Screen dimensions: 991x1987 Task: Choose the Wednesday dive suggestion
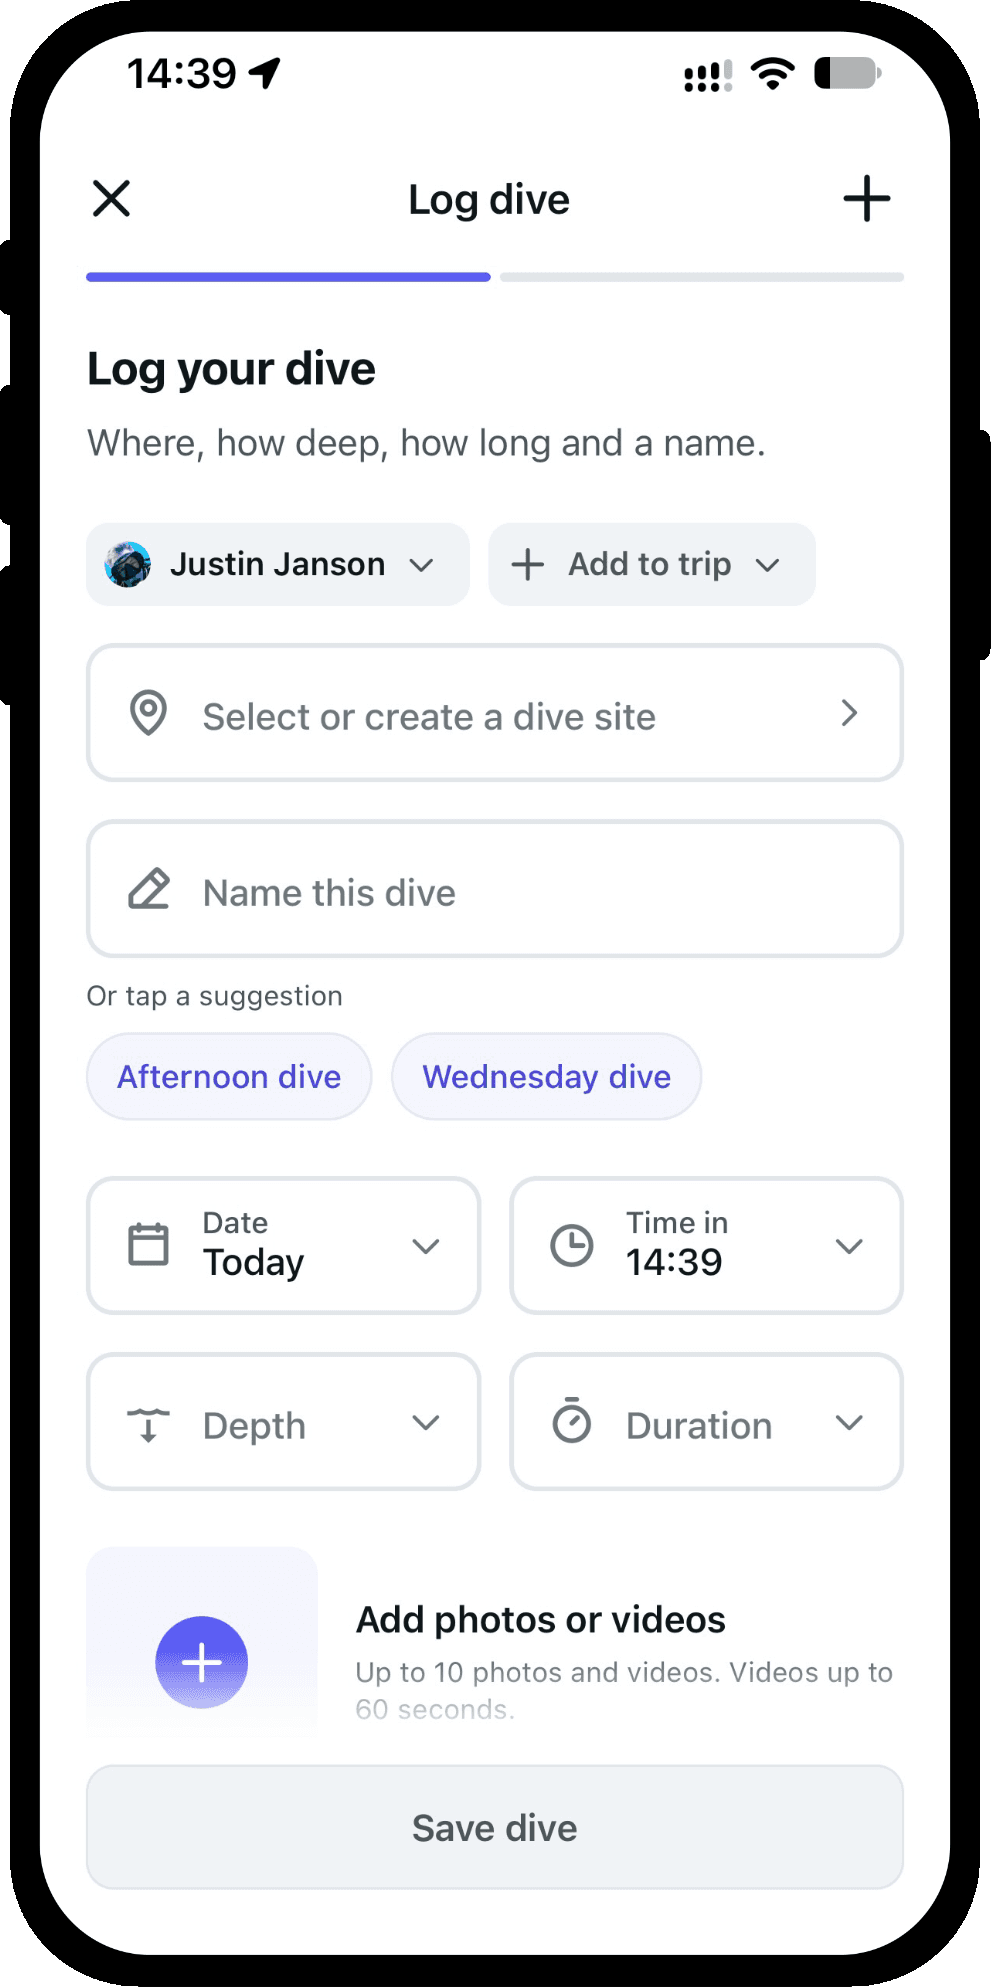[546, 1076]
